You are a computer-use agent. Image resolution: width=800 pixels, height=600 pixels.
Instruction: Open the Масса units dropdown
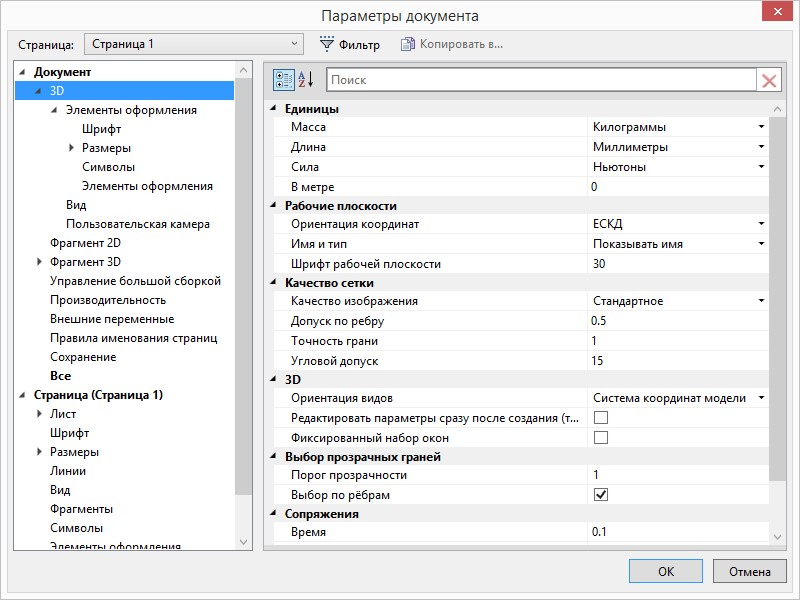(x=761, y=128)
